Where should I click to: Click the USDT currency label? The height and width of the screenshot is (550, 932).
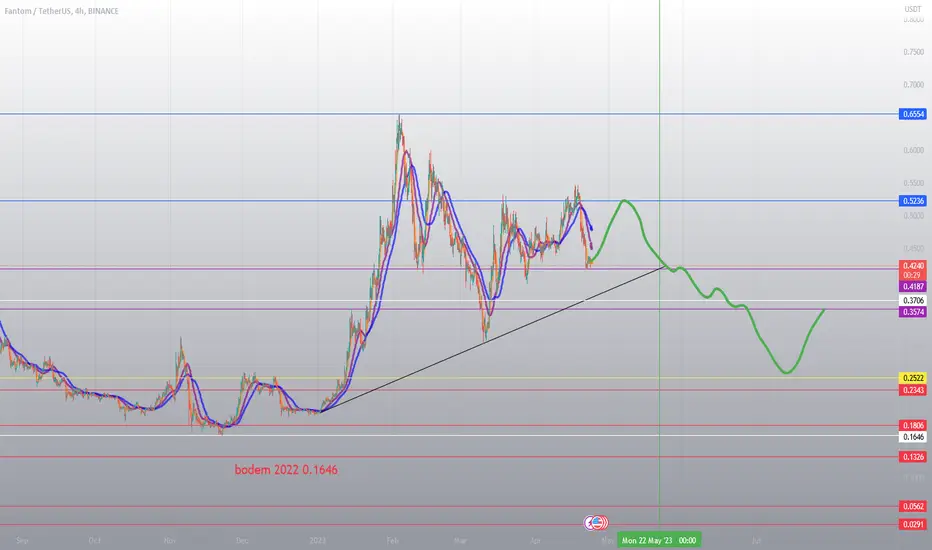coord(912,10)
